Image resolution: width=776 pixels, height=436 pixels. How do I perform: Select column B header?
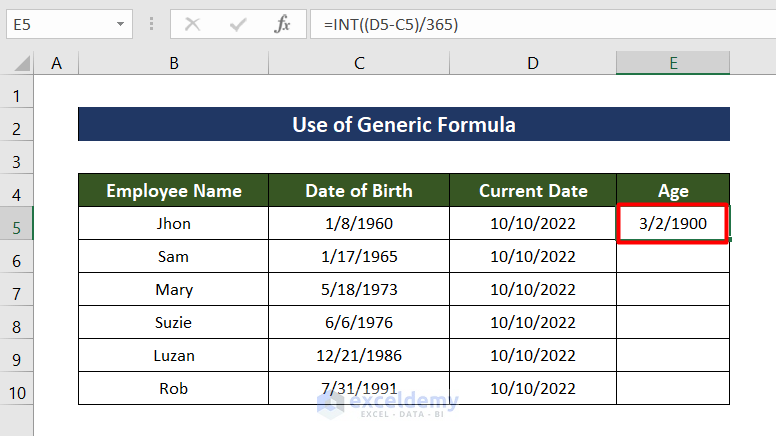pos(174,63)
